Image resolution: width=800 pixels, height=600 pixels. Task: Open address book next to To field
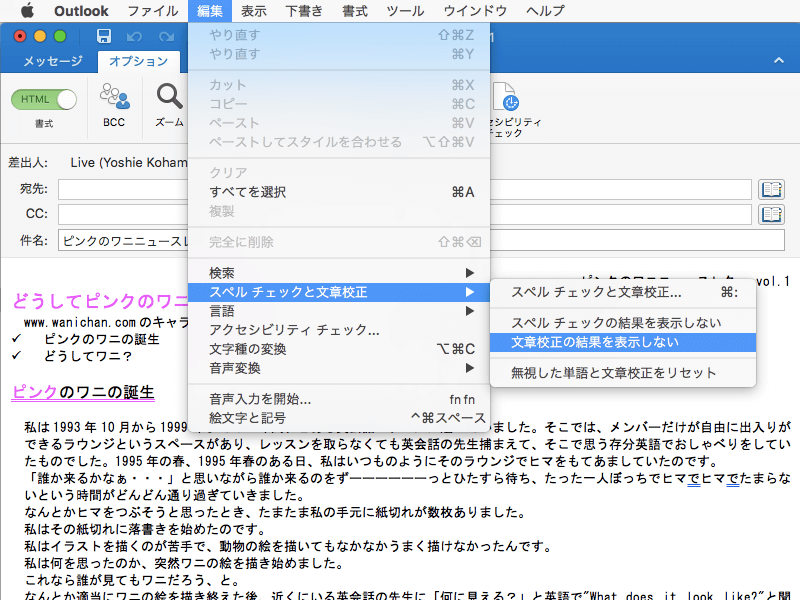point(771,189)
